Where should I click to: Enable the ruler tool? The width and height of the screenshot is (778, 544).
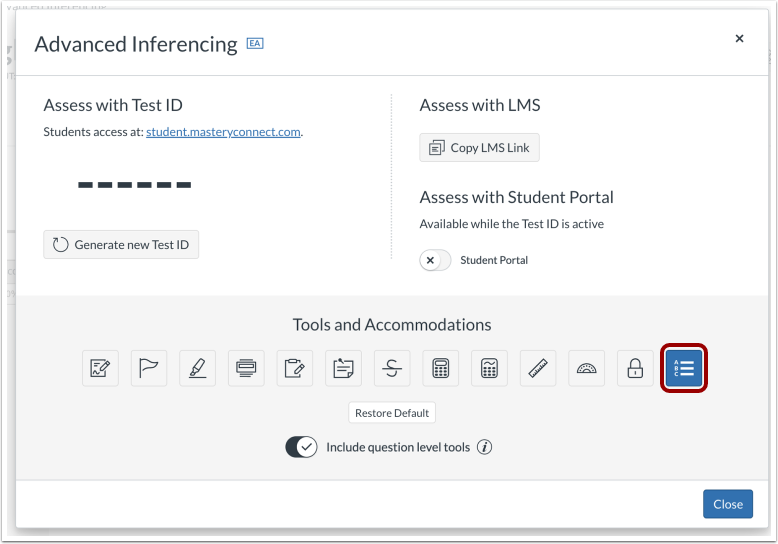pyautogui.click(x=538, y=368)
